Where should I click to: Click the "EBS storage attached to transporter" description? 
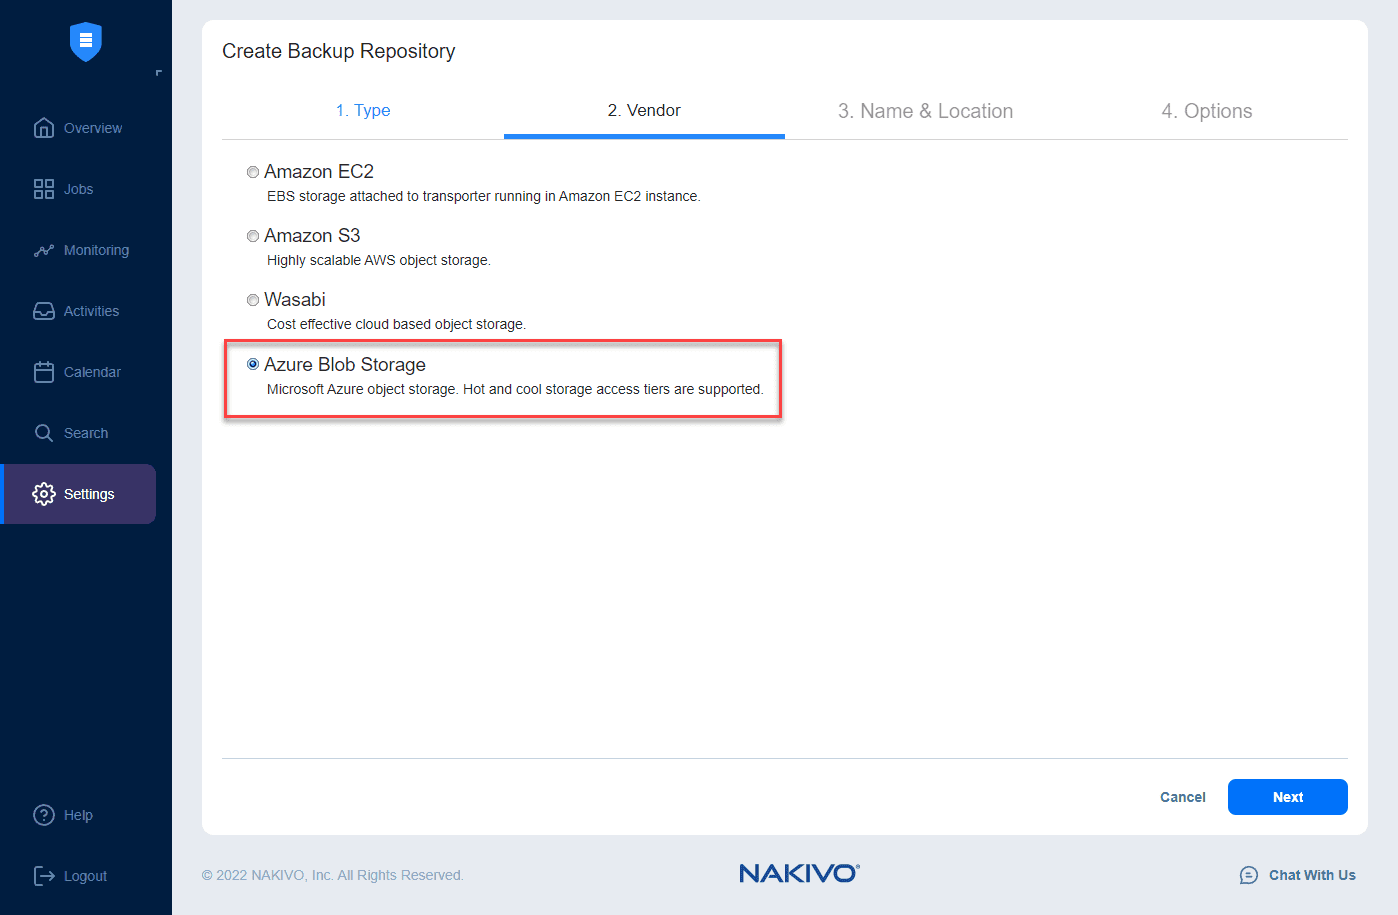point(484,196)
